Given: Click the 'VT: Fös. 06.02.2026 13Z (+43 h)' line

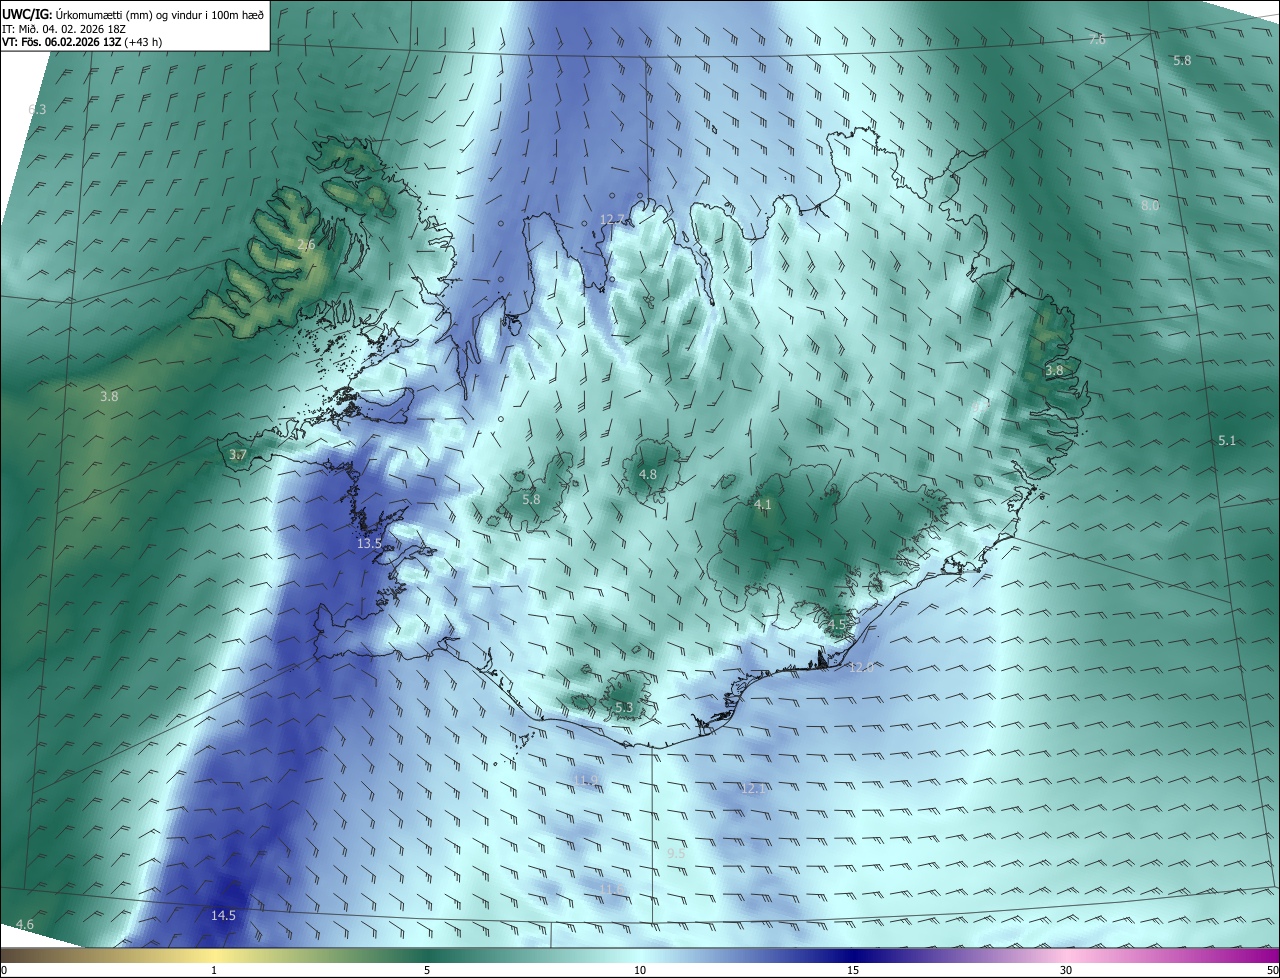Looking at the screenshot, I should [82, 42].
